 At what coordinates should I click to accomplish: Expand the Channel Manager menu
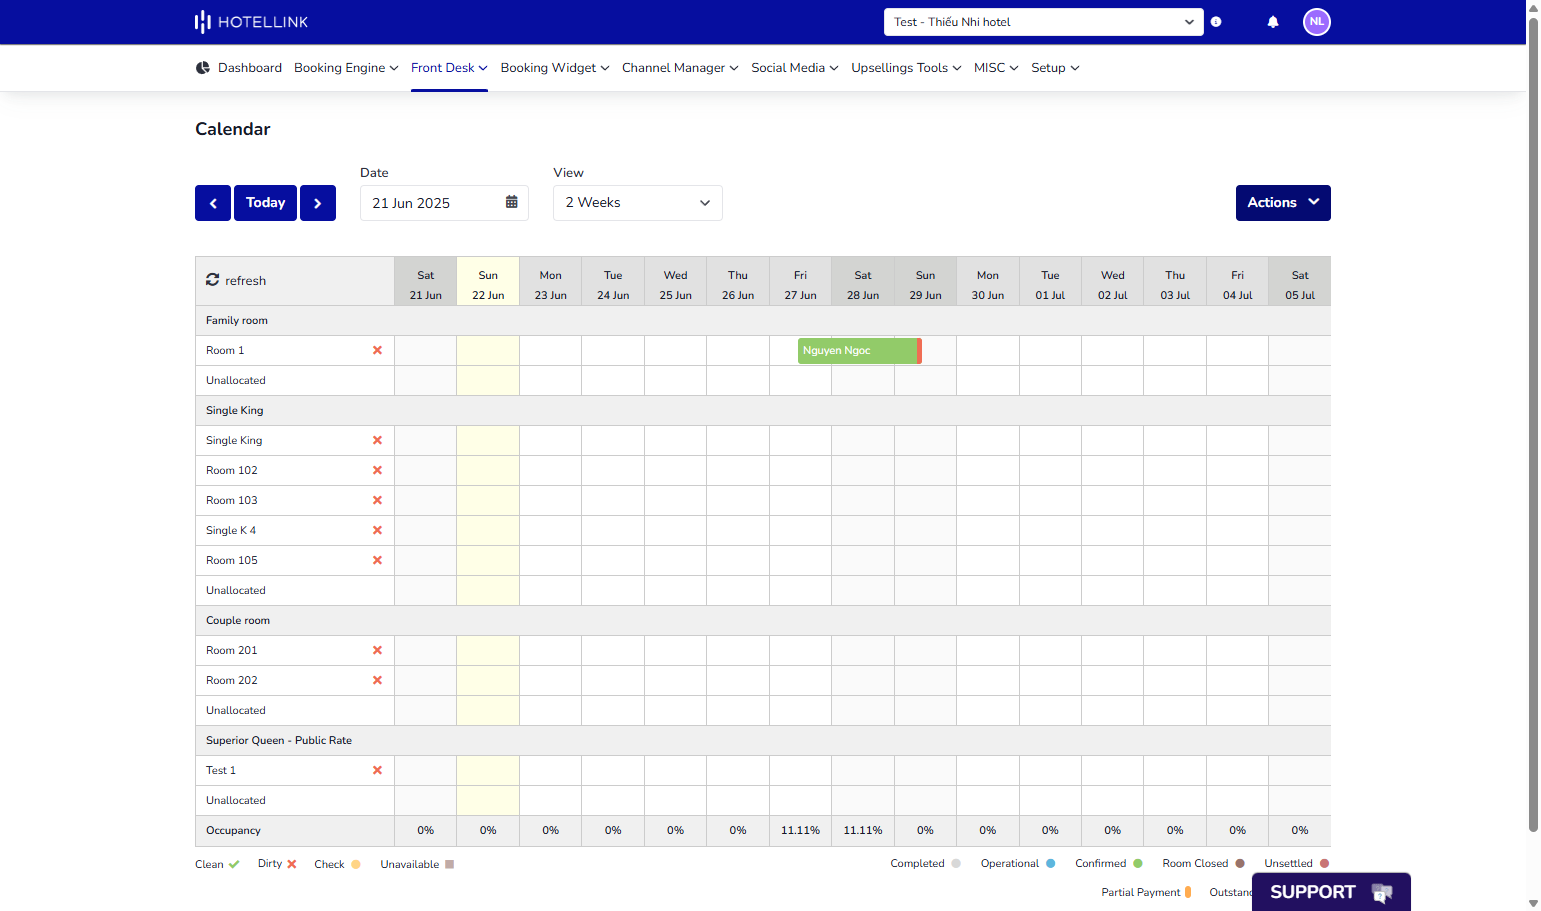coord(680,68)
